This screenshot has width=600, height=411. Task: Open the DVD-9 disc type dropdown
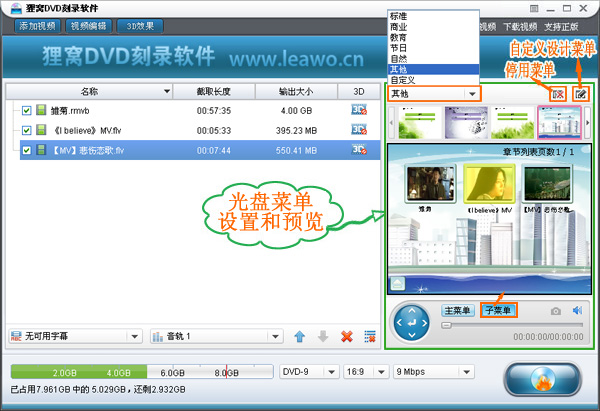309,372
